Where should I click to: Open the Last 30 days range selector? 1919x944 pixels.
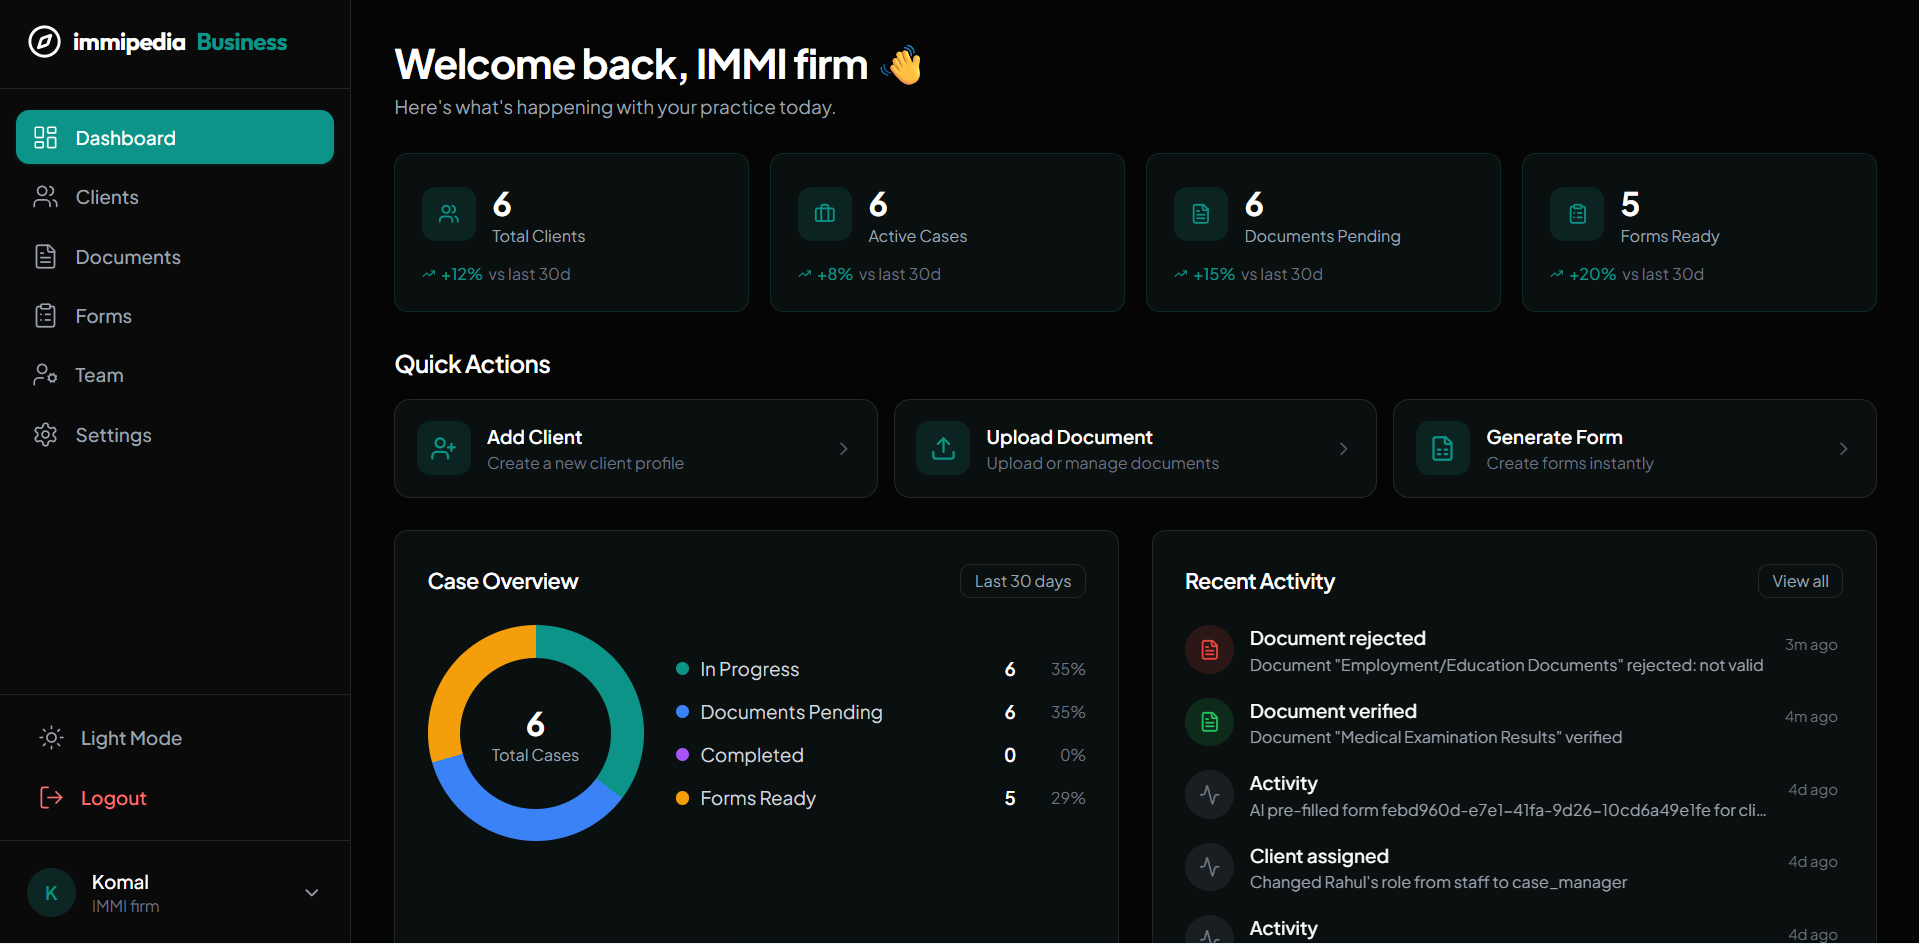tap(1023, 581)
